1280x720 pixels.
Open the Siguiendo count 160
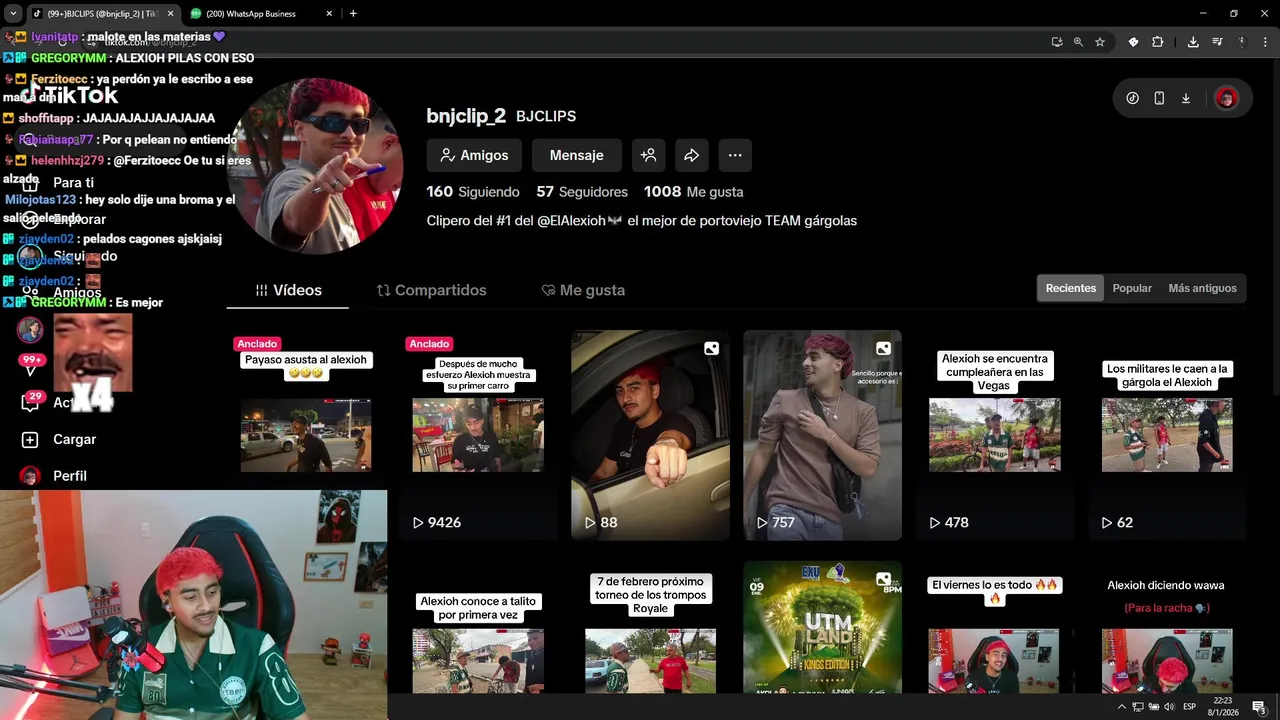click(473, 191)
